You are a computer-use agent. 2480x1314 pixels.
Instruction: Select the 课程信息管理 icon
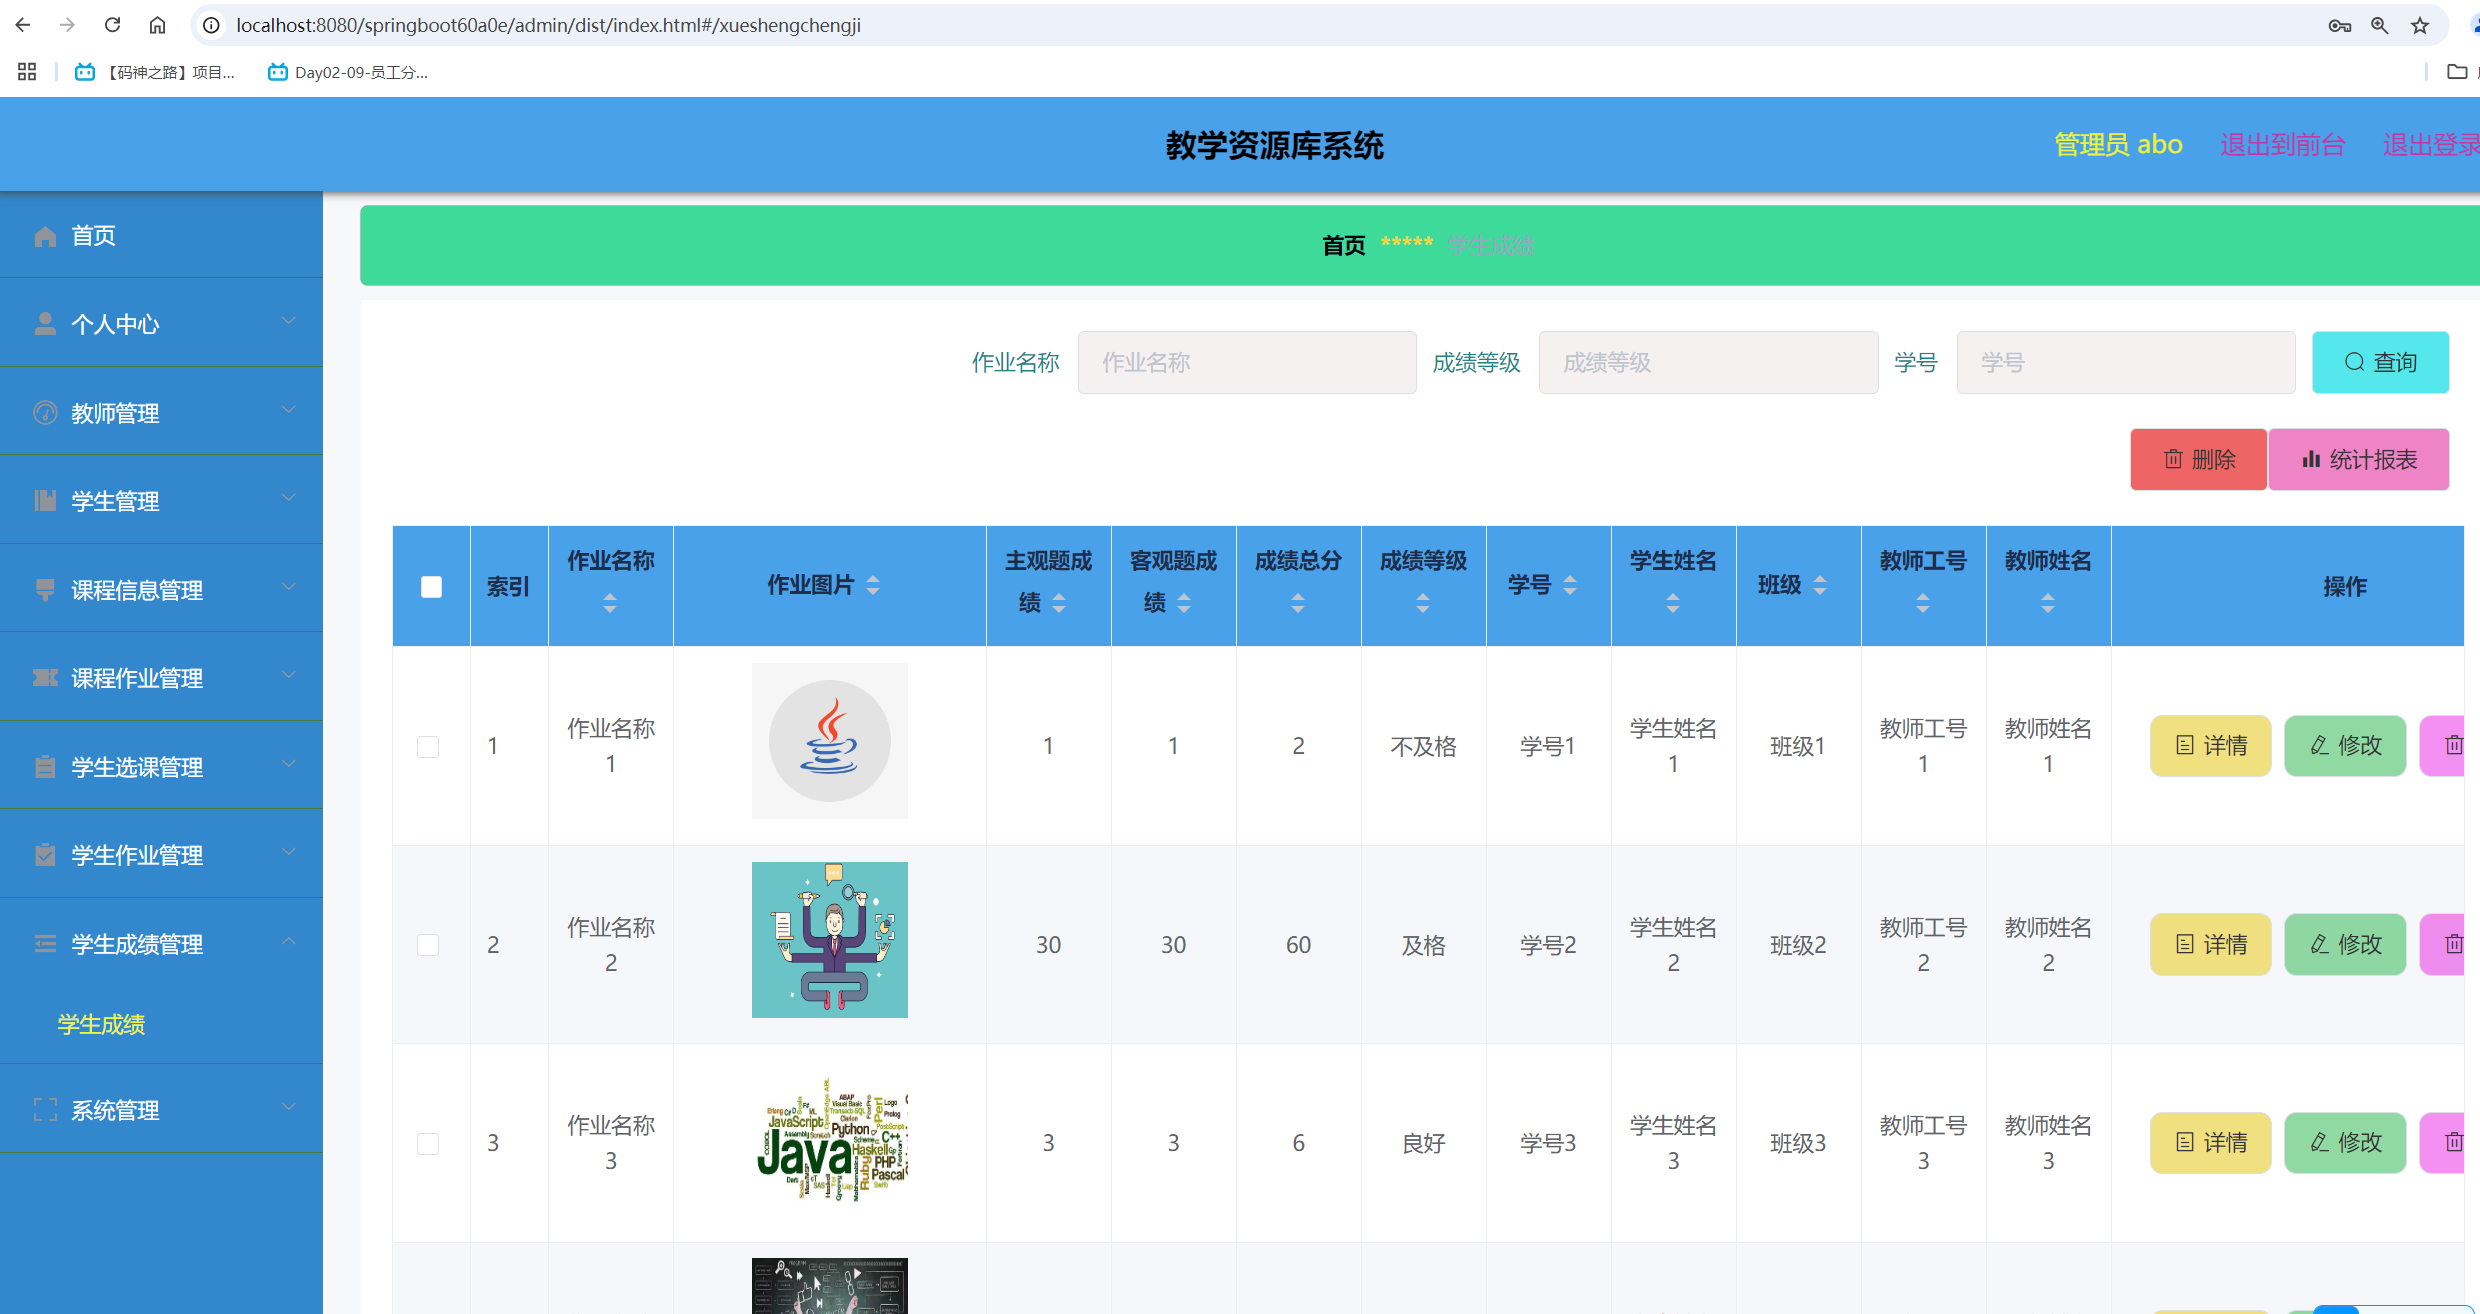45,589
